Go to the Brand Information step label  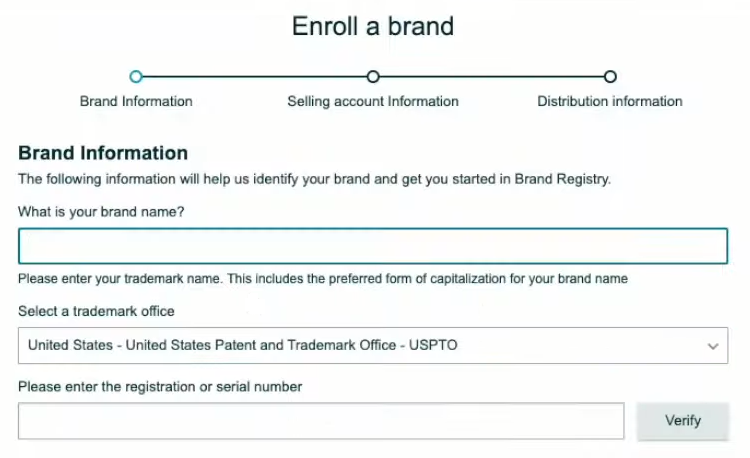pyautogui.click(x=136, y=101)
